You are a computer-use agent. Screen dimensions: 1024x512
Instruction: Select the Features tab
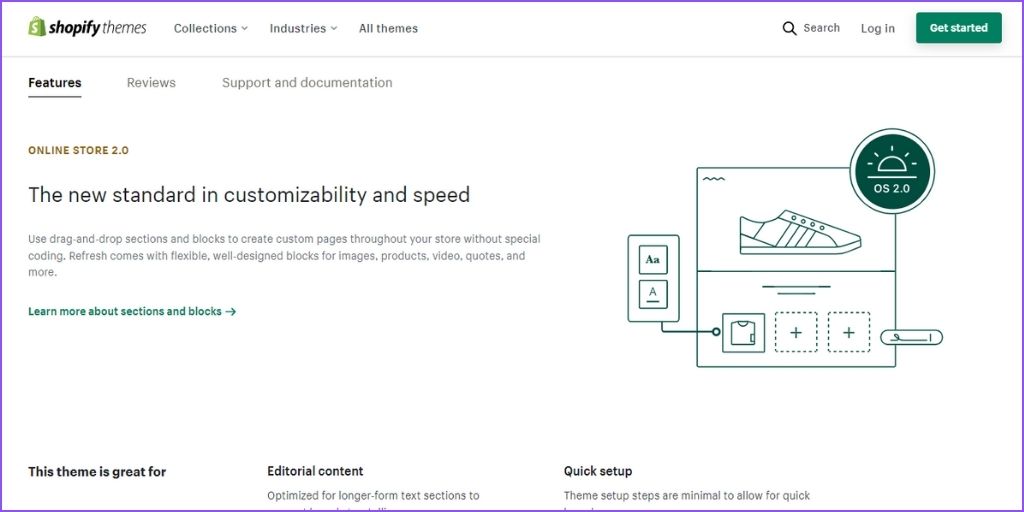point(55,83)
